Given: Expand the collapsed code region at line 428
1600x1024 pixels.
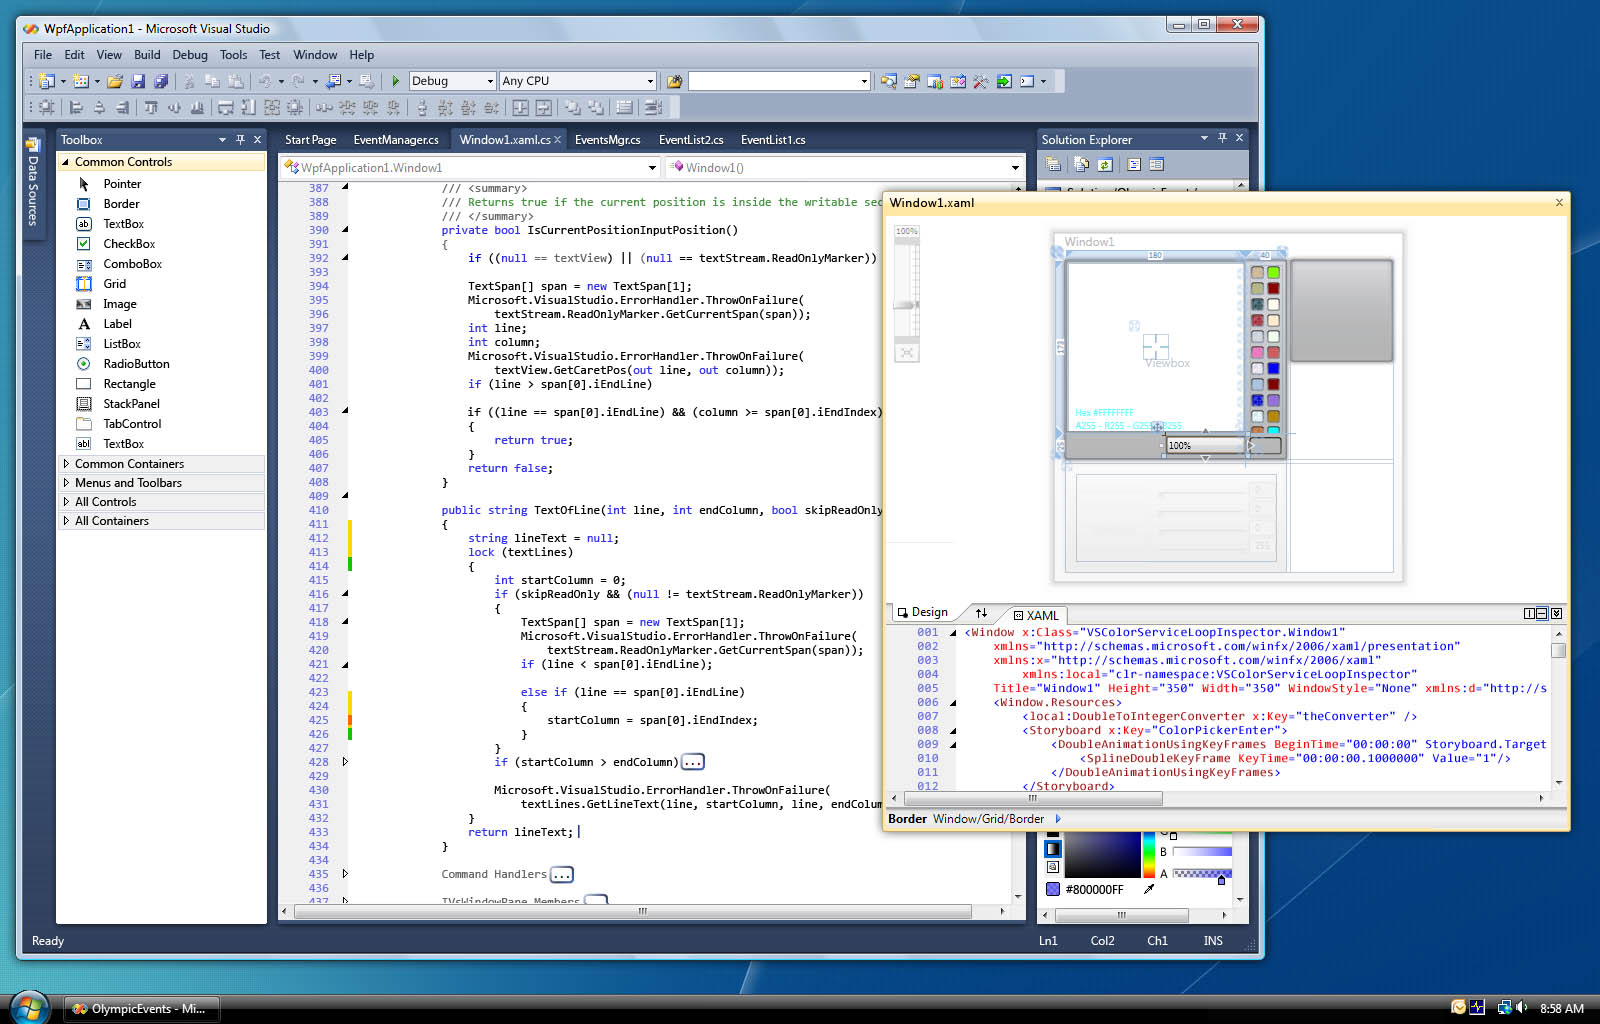Looking at the screenshot, I should 345,761.
